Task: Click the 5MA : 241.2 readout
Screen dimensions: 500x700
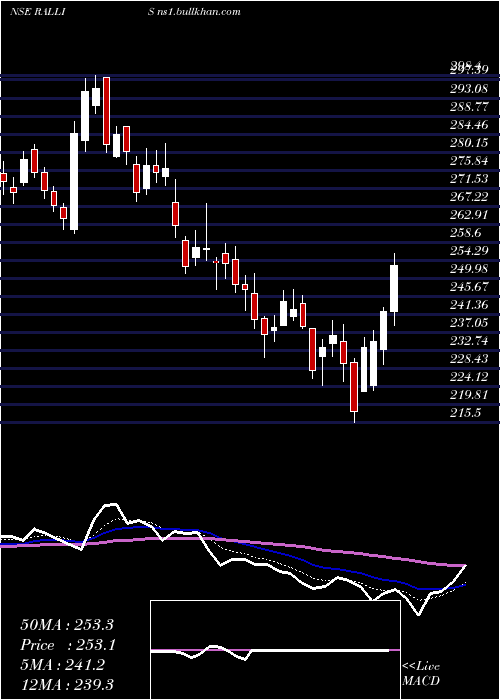Action: pyautogui.click(x=62, y=665)
